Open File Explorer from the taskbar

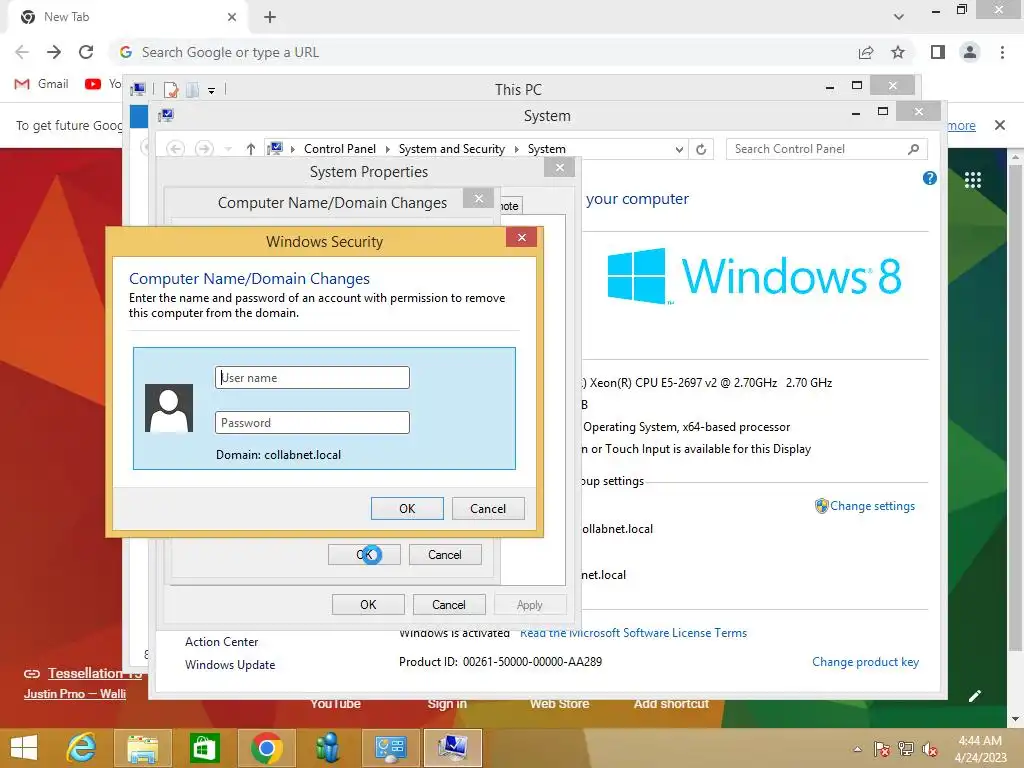tap(142, 748)
